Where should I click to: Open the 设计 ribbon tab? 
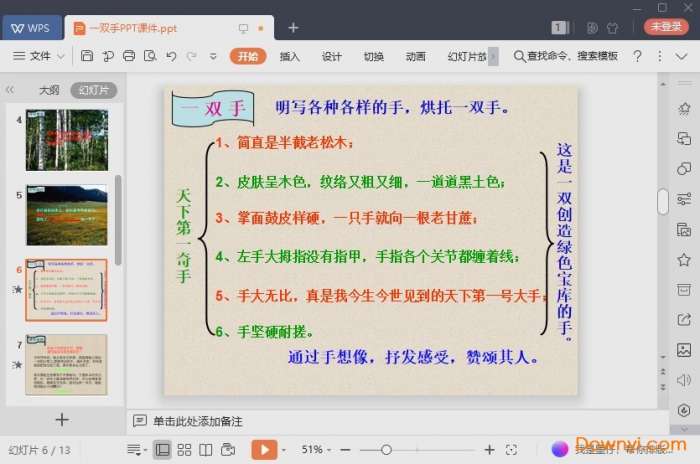tap(332, 56)
